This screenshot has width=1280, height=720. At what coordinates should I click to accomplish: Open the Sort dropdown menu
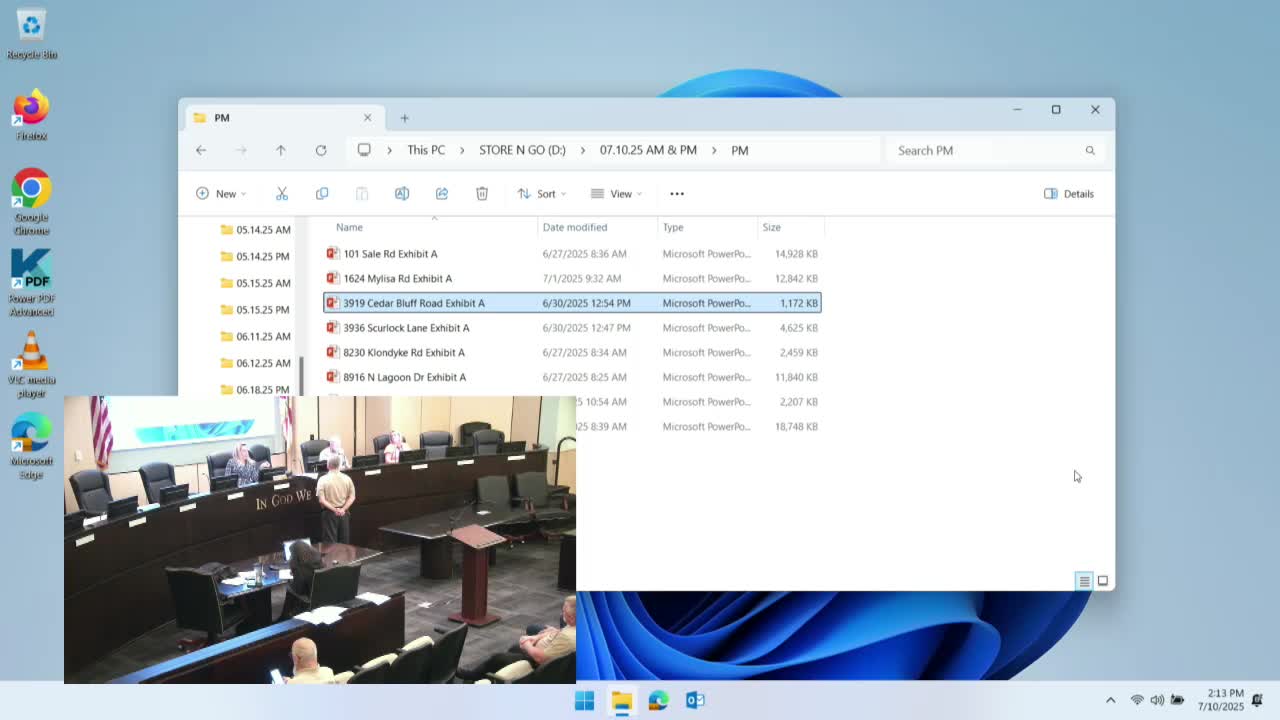coord(541,193)
